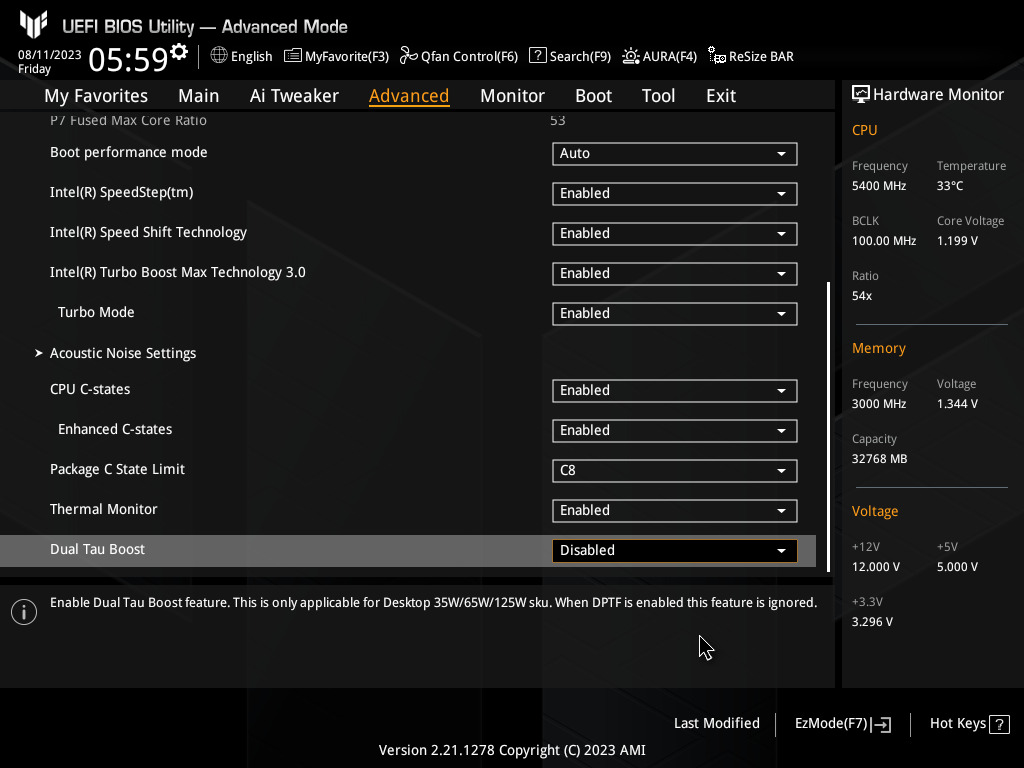Screen dimensions: 1024x768
Task: Switch to Boot tab
Action: click(x=593, y=95)
